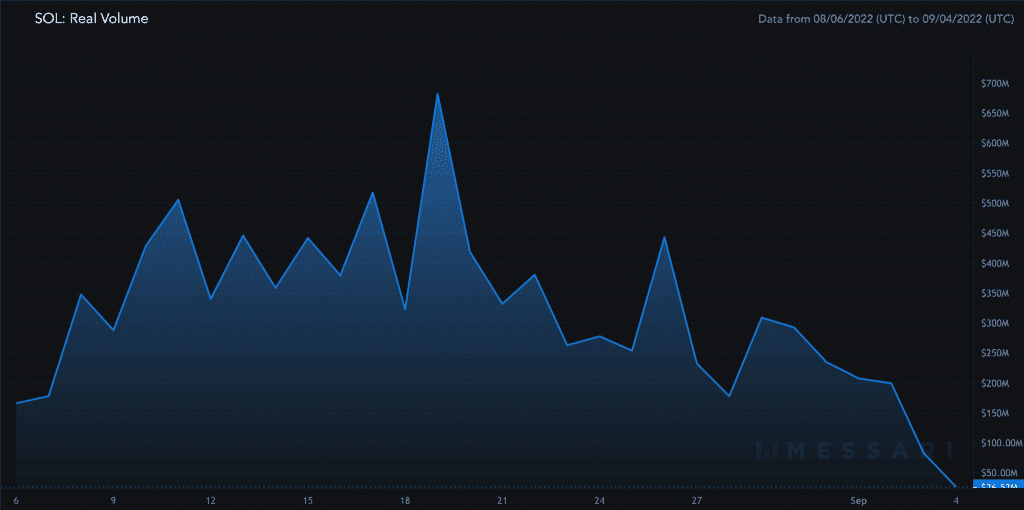Select the '15' x-axis date label
Screen dimensions: 1024x510
[308, 501]
